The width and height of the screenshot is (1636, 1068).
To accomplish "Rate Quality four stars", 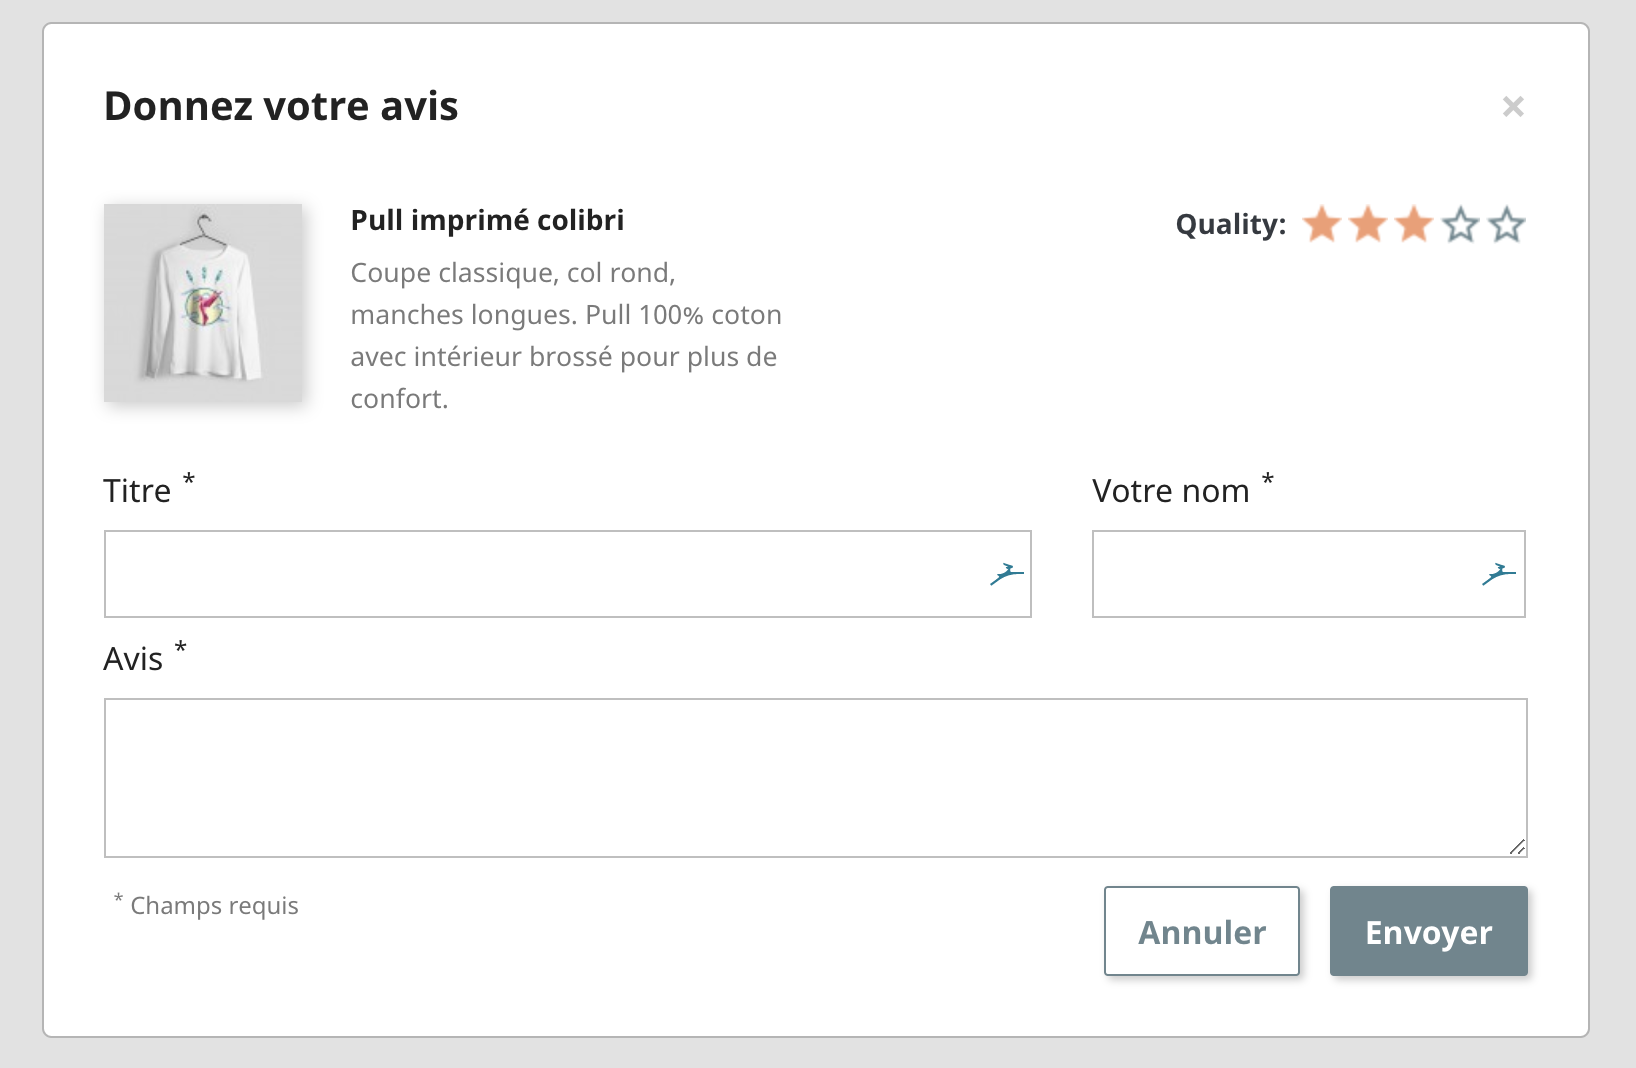I will pyautogui.click(x=1461, y=225).
